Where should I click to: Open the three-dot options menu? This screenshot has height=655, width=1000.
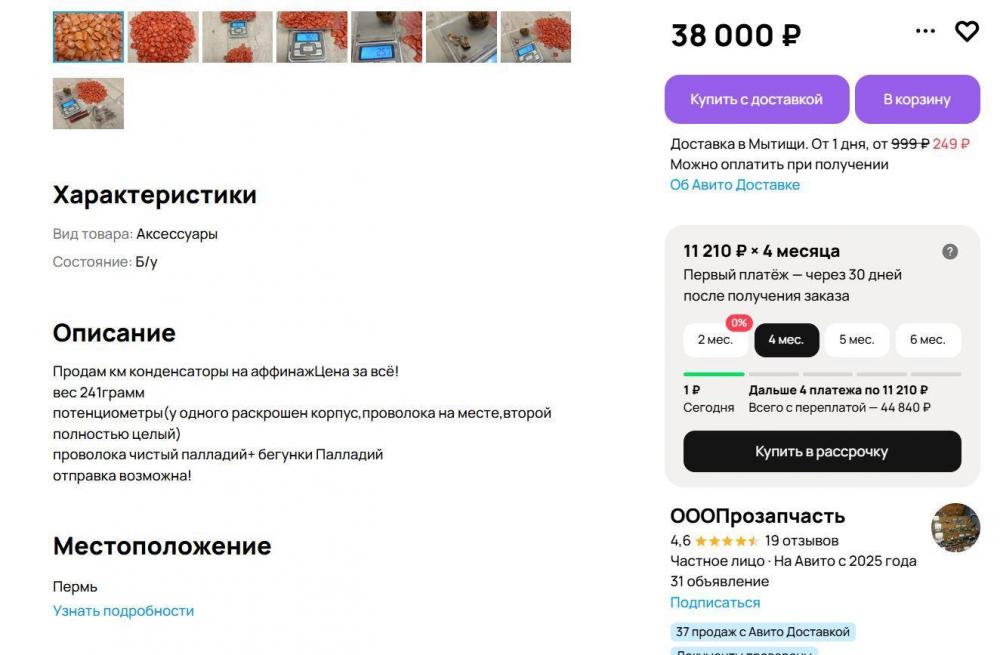pos(923,31)
